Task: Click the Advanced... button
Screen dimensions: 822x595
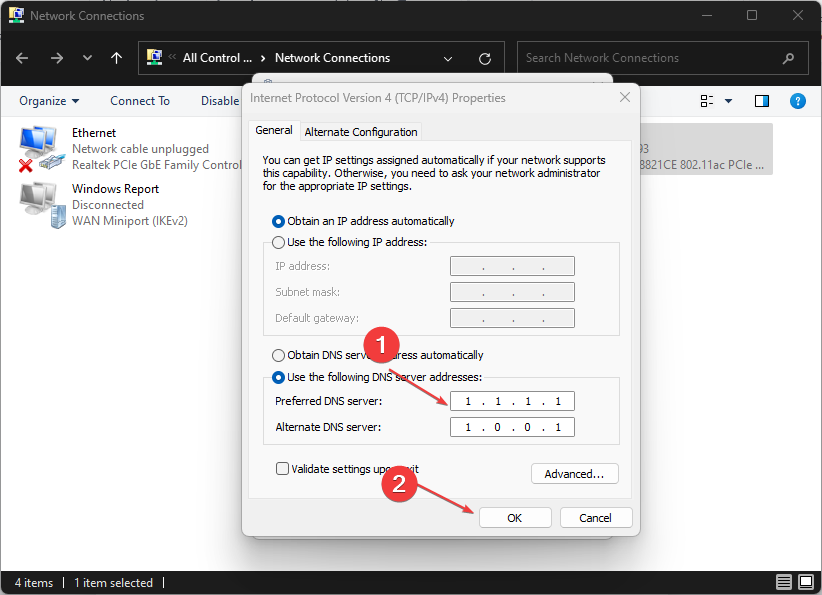Action: 574,474
